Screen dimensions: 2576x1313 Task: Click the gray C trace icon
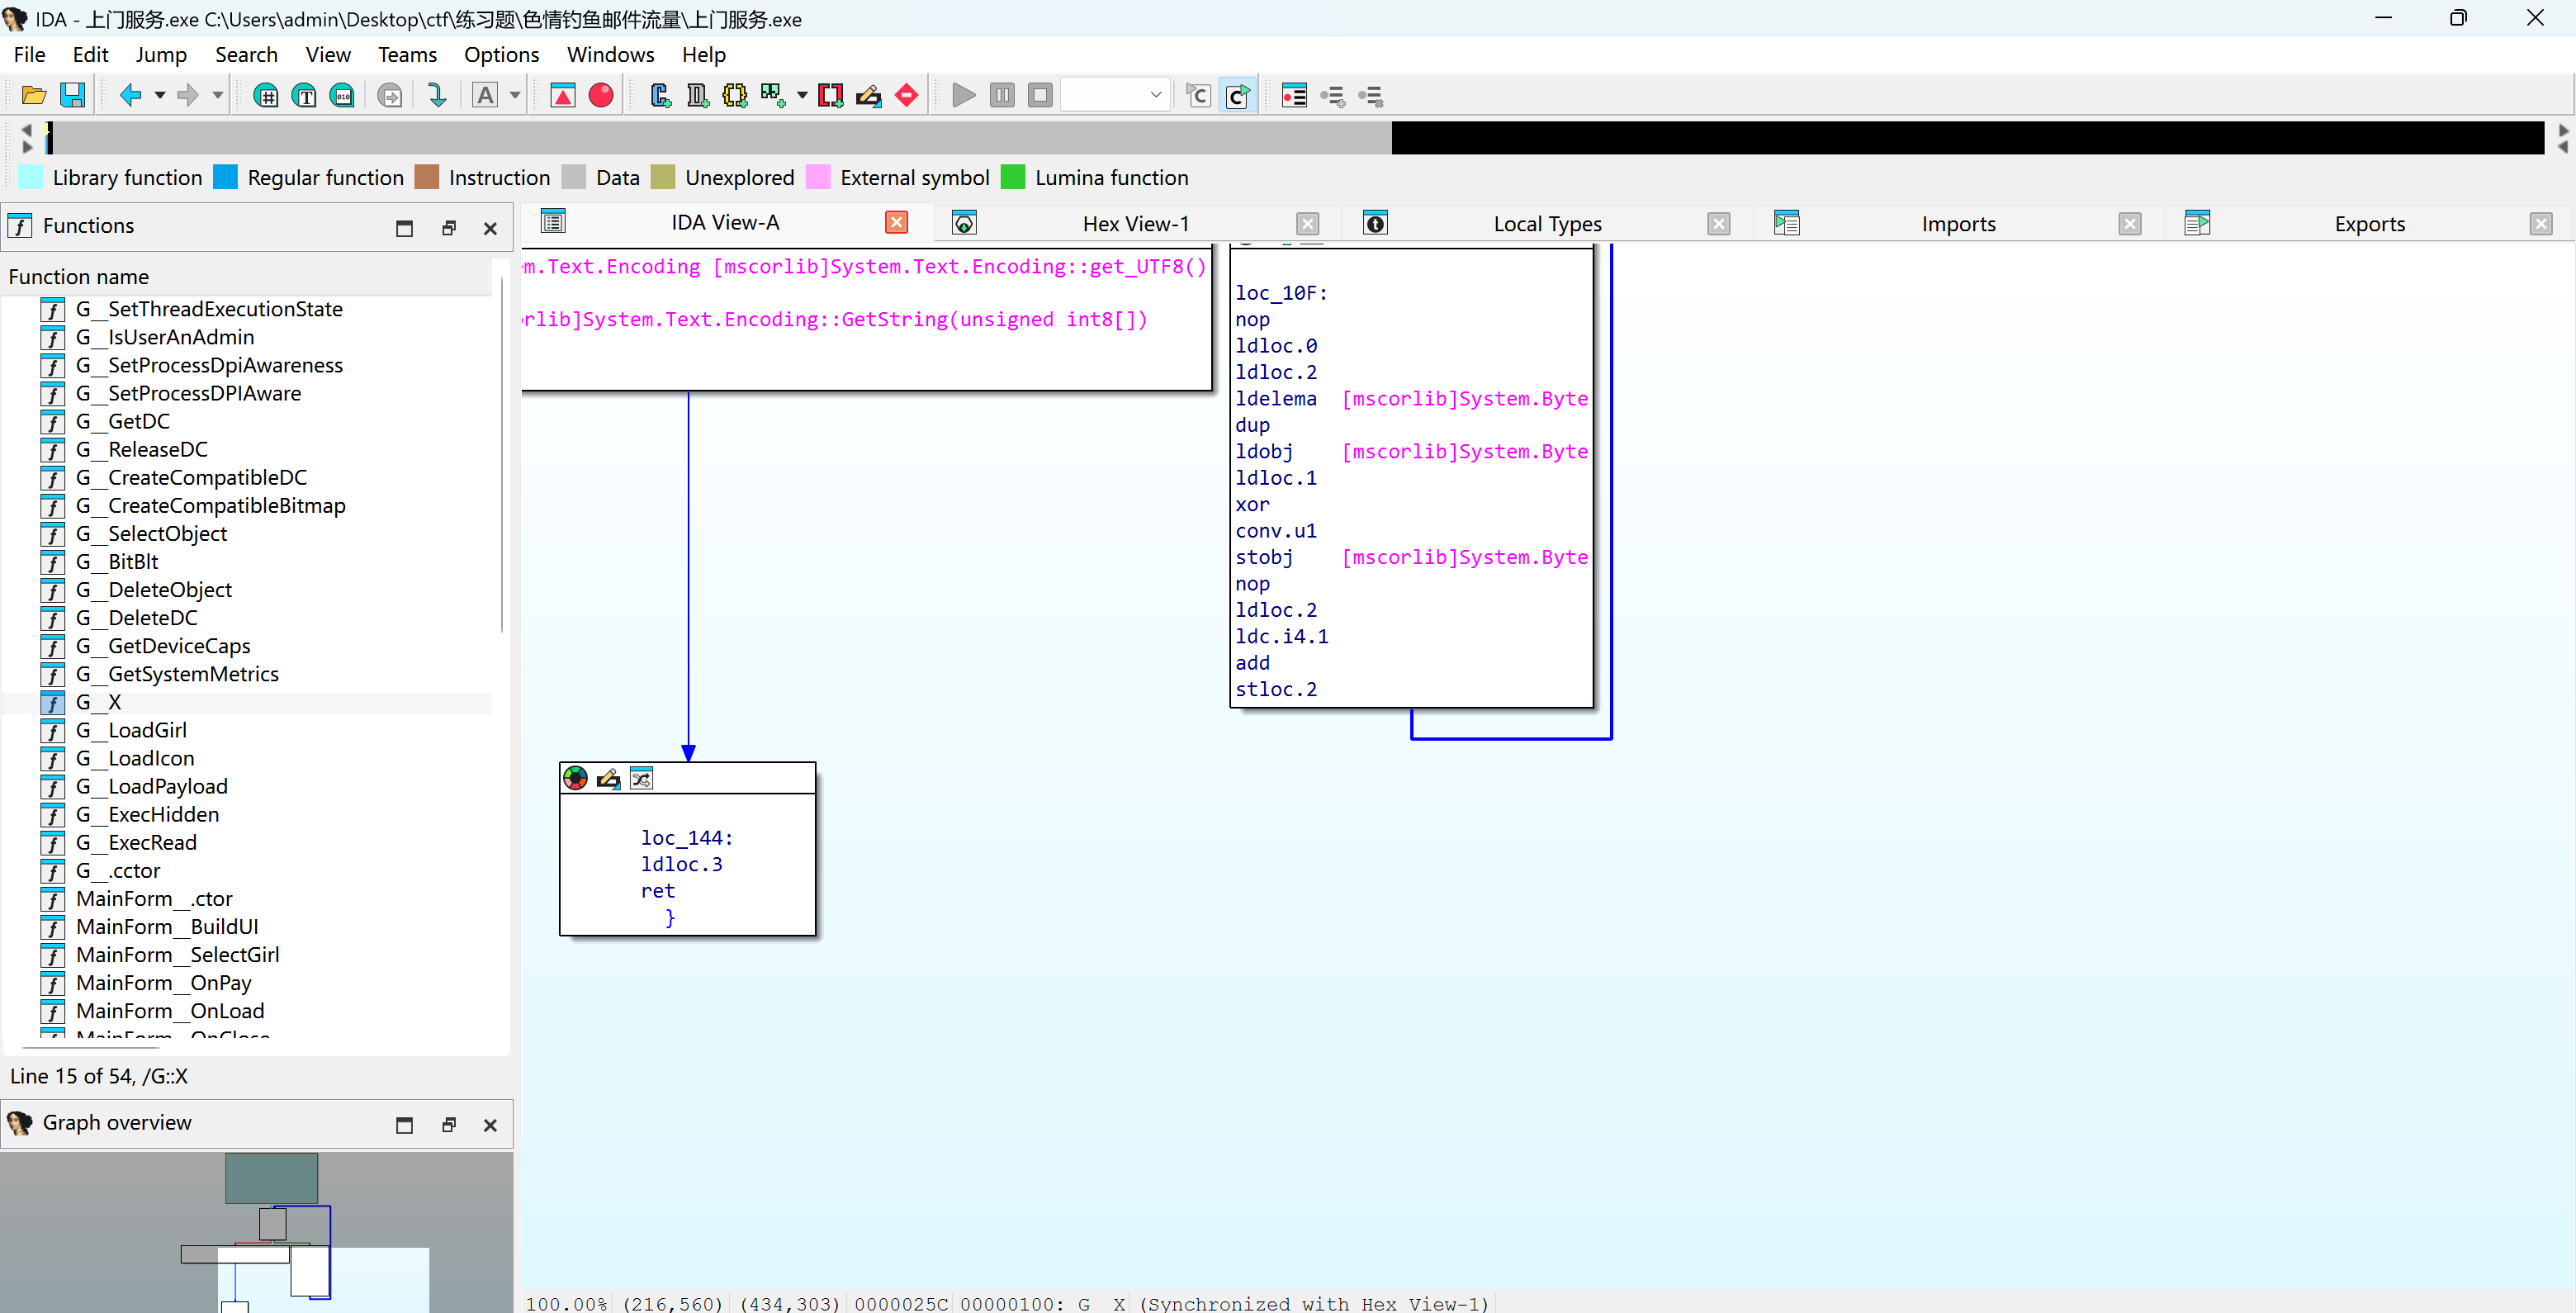tap(1198, 96)
